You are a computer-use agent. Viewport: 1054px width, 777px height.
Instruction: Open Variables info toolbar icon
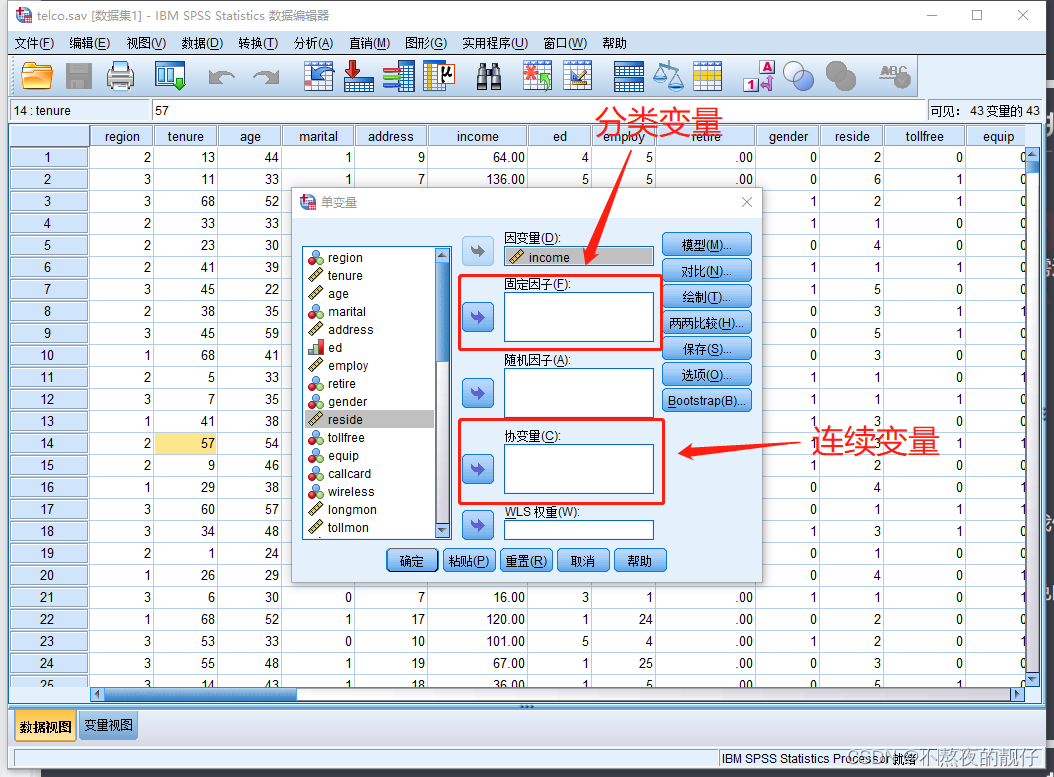[x=399, y=76]
